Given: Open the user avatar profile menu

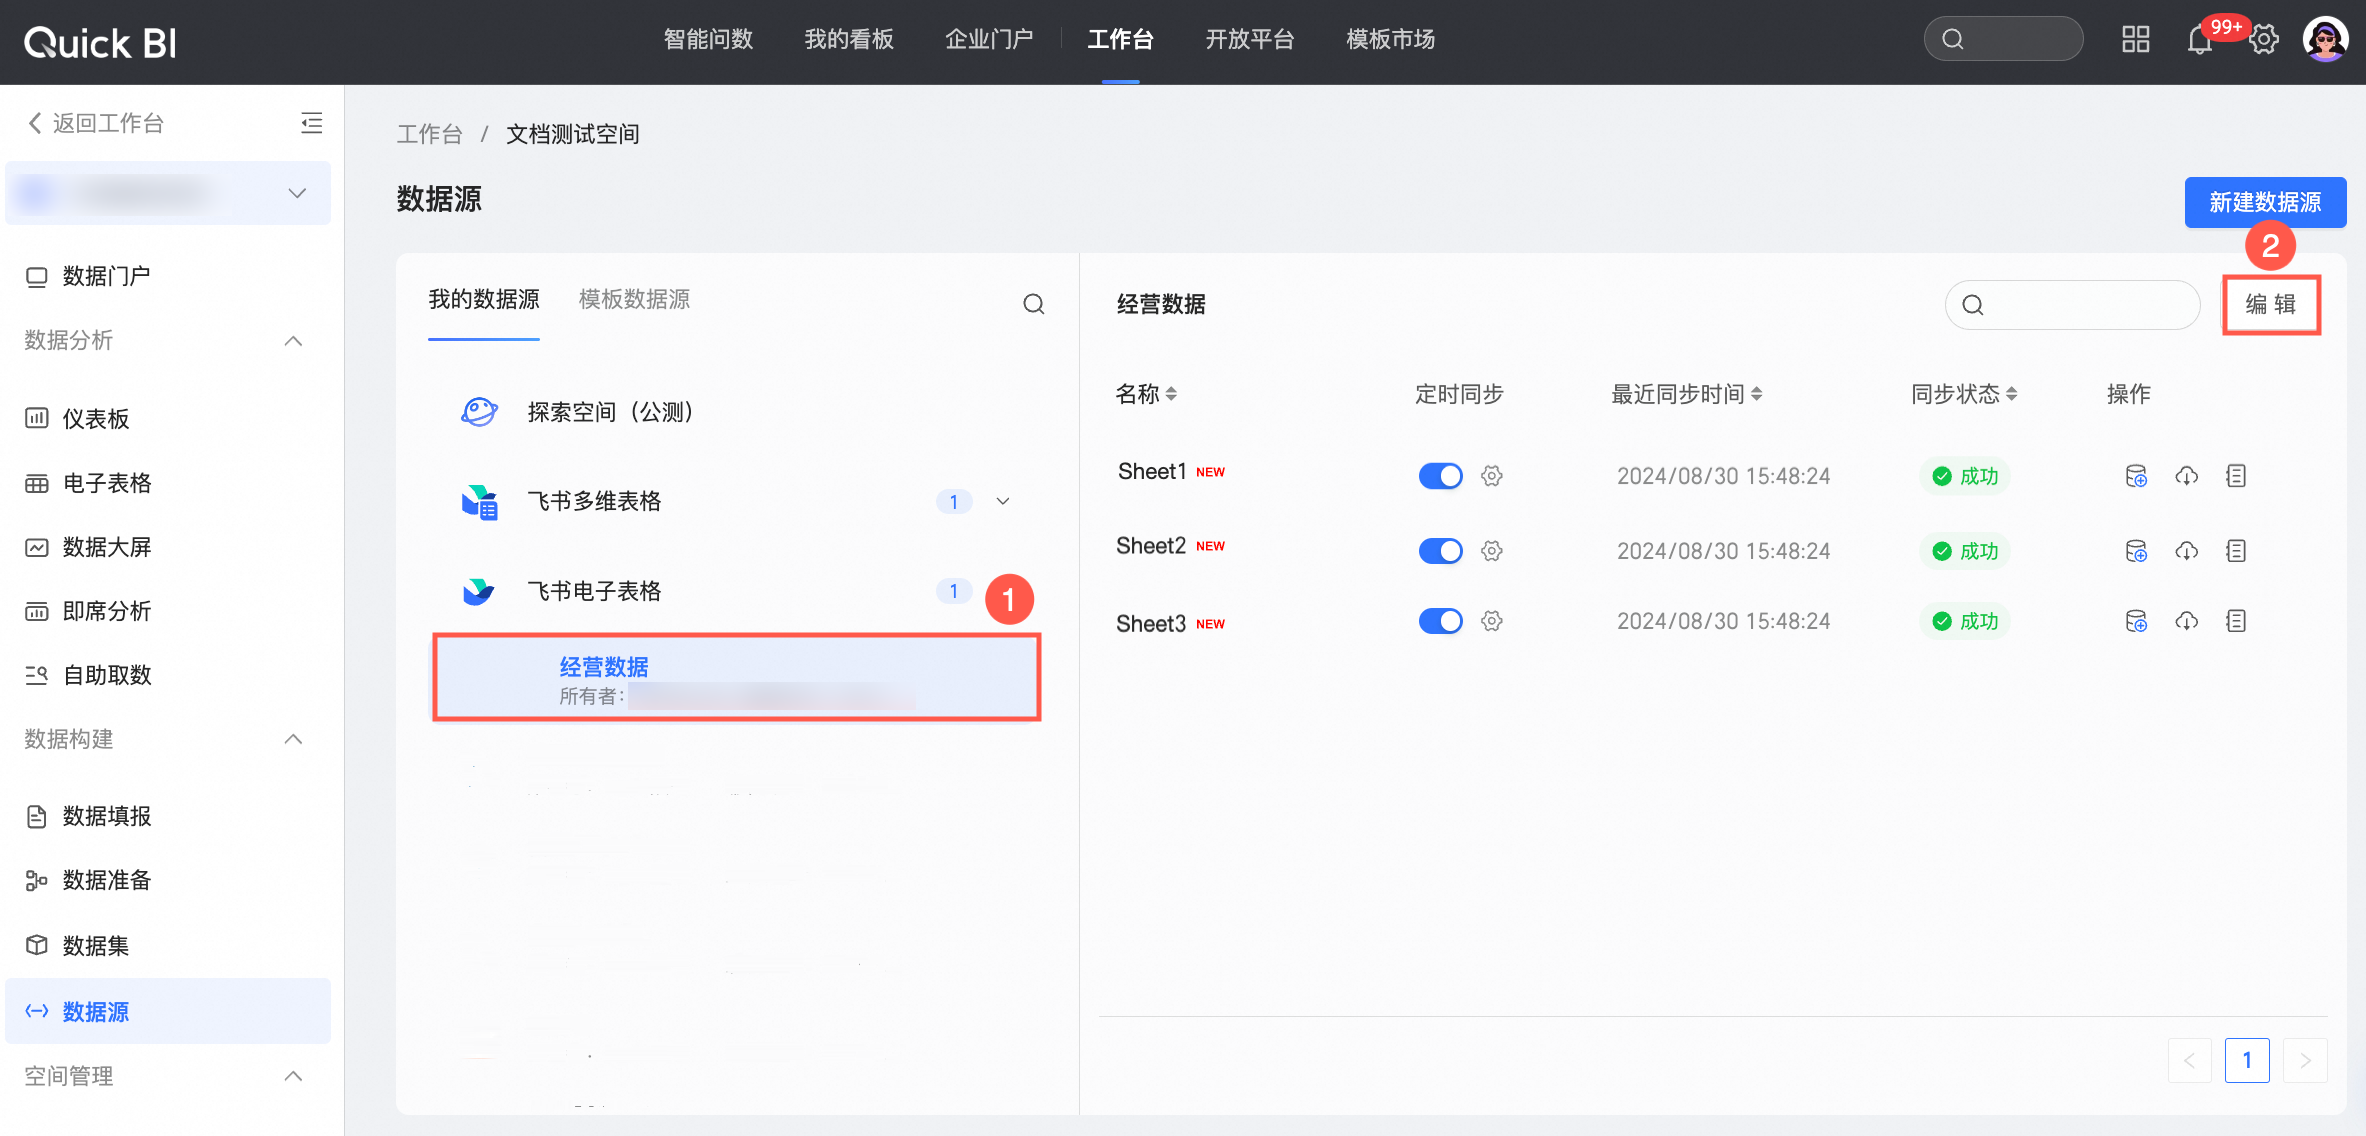Looking at the screenshot, I should tap(2325, 40).
